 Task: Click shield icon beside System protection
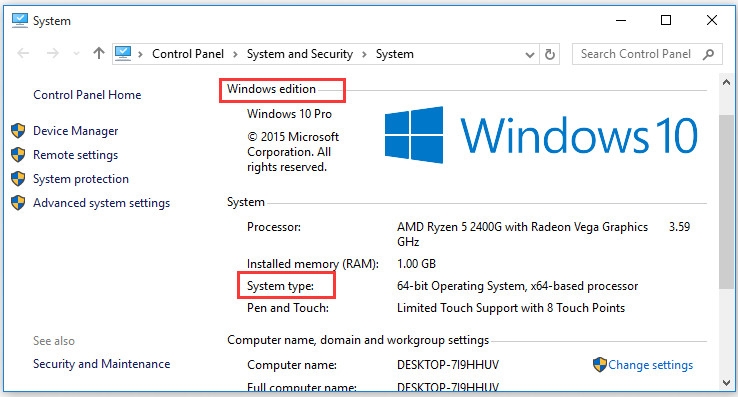18,178
